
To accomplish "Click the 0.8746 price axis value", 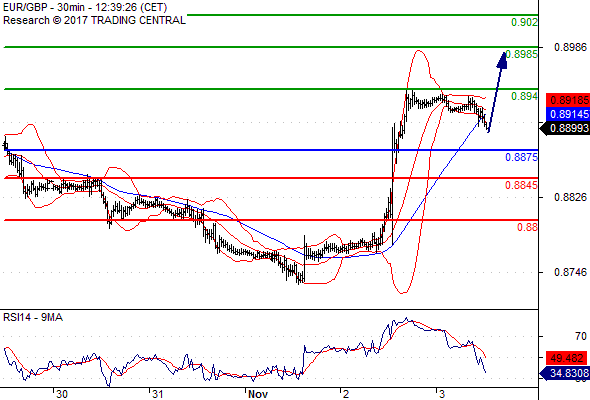I will tap(570, 272).
